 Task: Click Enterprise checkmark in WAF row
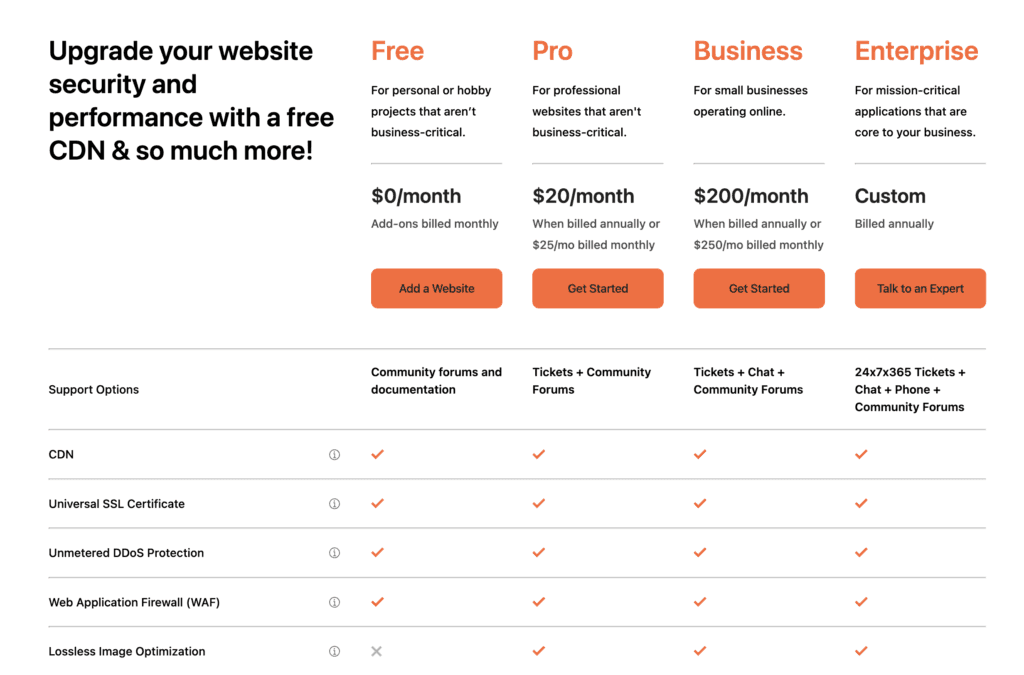coord(861,602)
